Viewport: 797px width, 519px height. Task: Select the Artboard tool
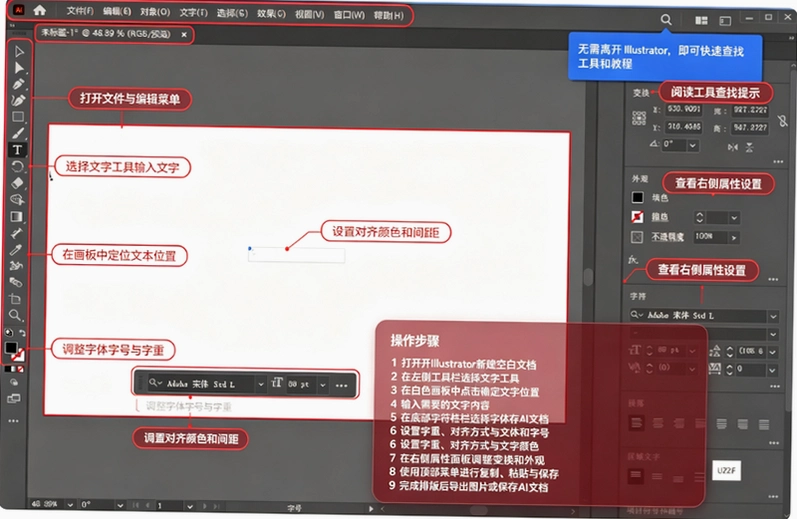tap(15, 299)
